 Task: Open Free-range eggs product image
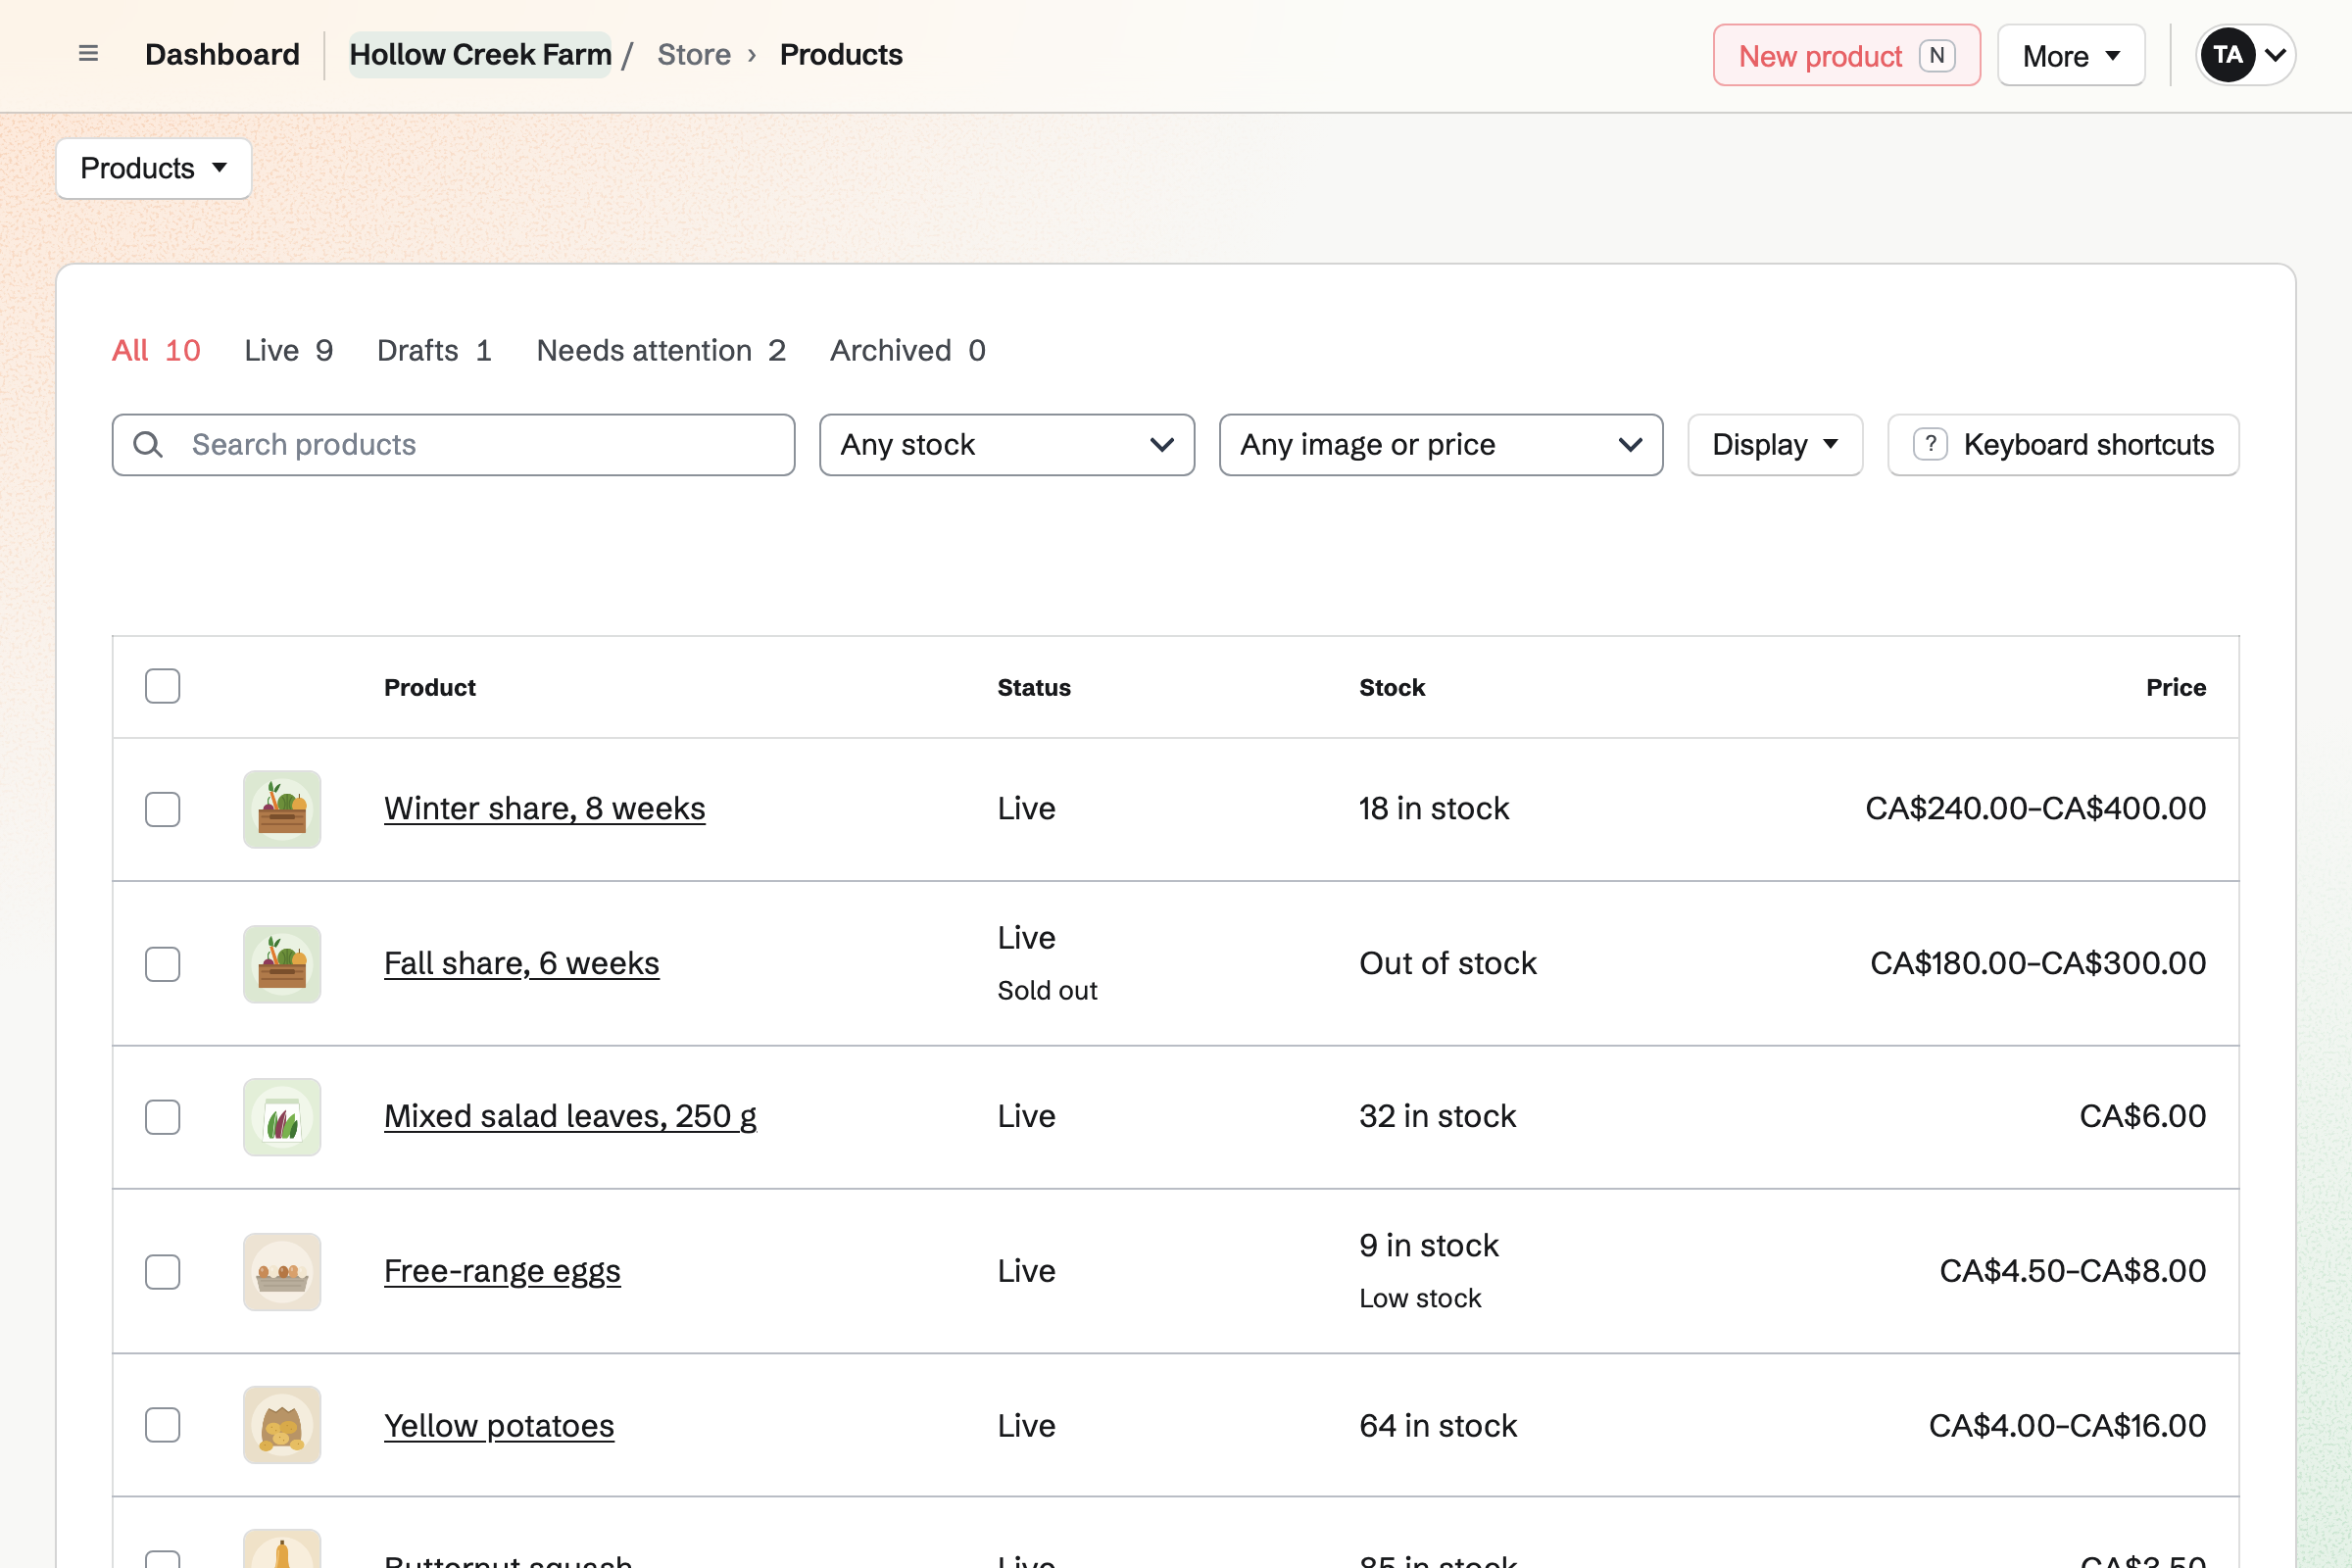(282, 1272)
